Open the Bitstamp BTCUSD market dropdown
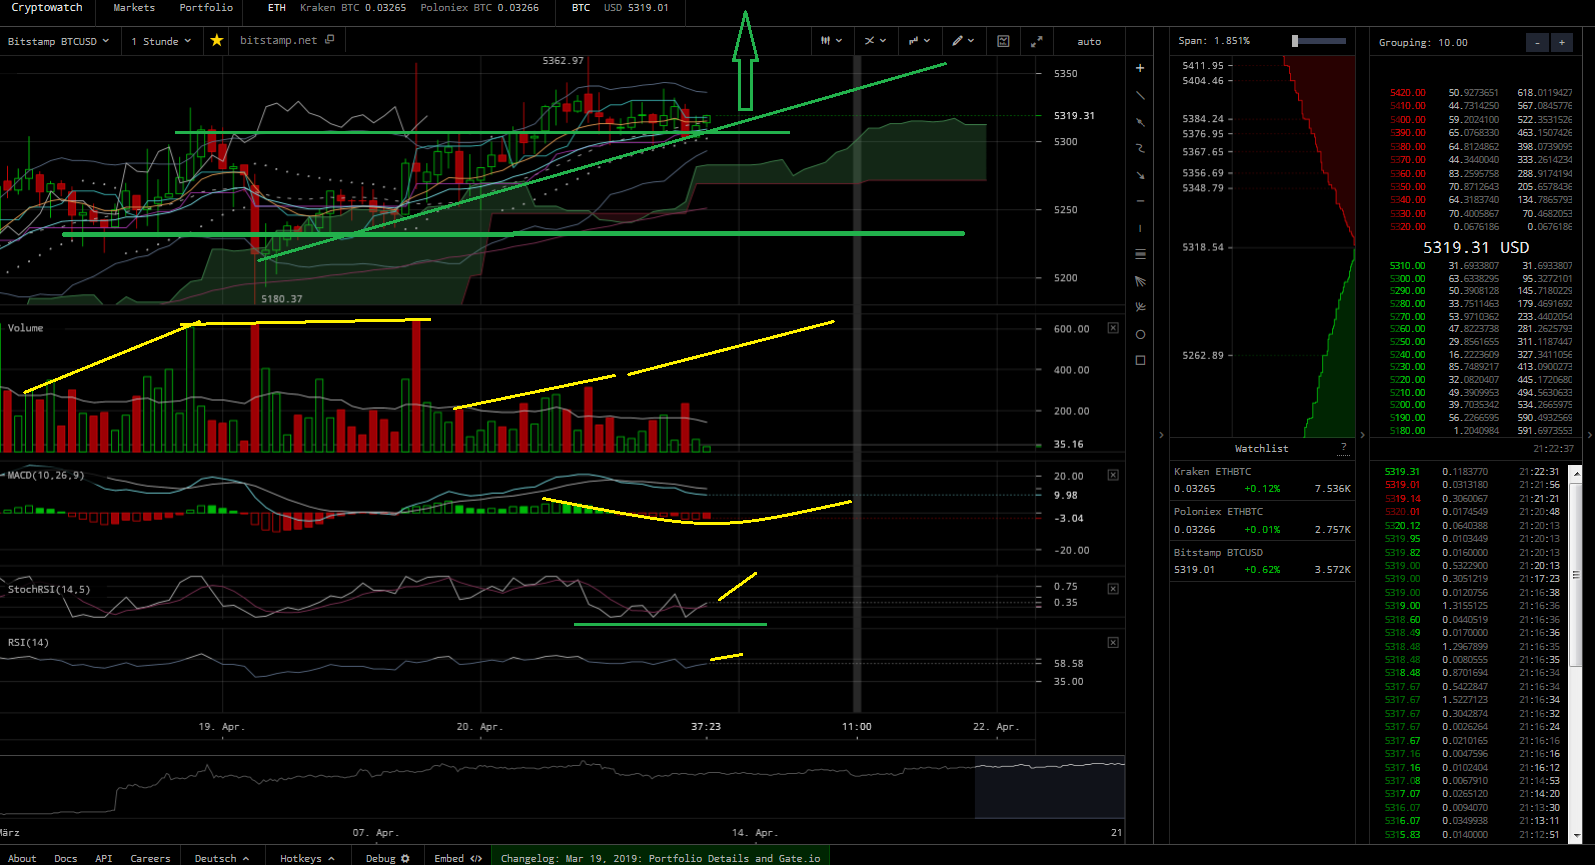The height and width of the screenshot is (865, 1595). pyautogui.click(x=59, y=41)
